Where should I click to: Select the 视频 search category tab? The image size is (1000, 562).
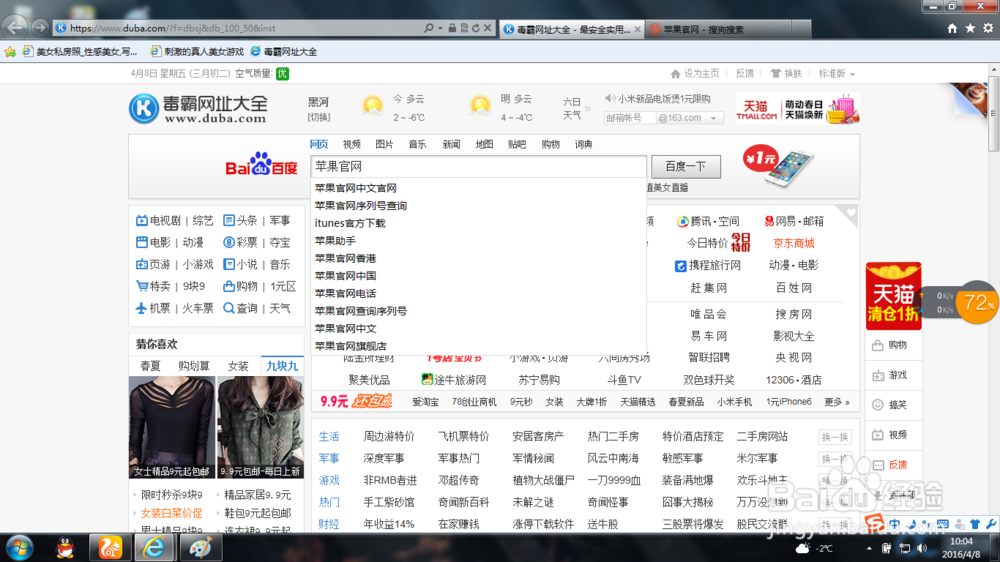351,145
